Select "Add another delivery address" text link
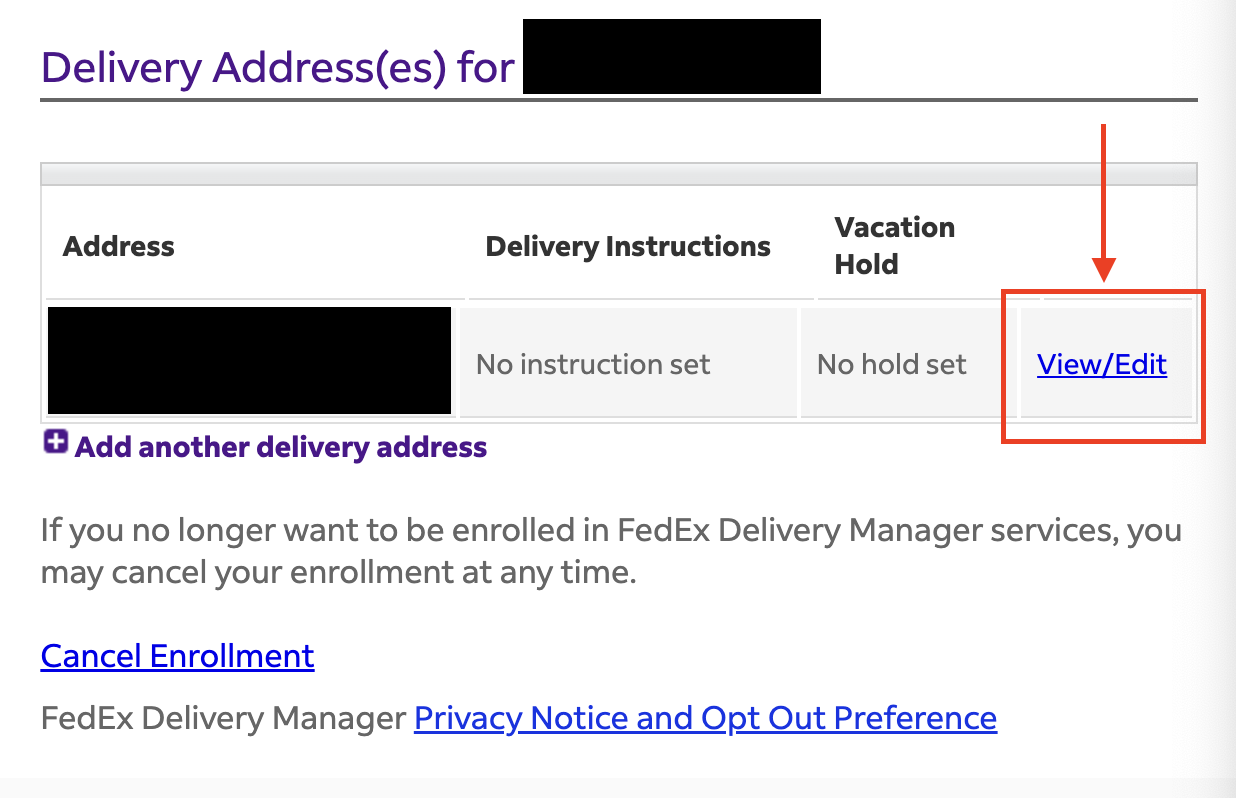The height and width of the screenshot is (798, 1236). pos(281,447)
